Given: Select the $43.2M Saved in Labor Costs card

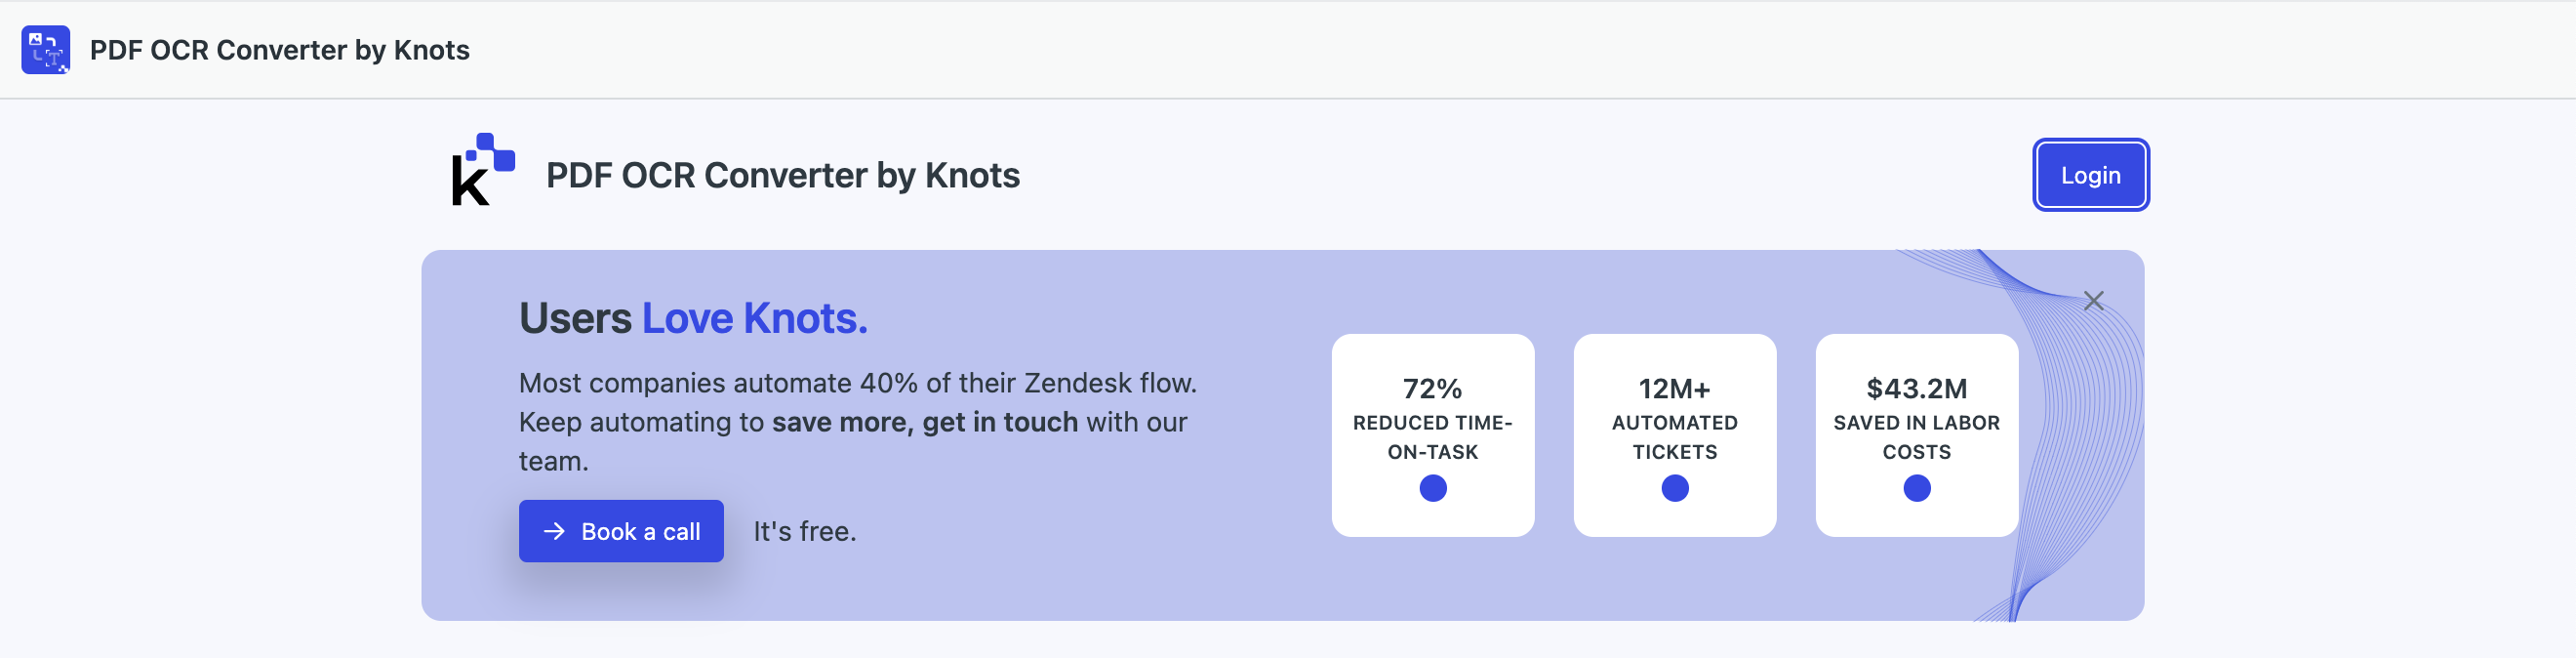Looking at the screenshot, I should coord(1916,435).
